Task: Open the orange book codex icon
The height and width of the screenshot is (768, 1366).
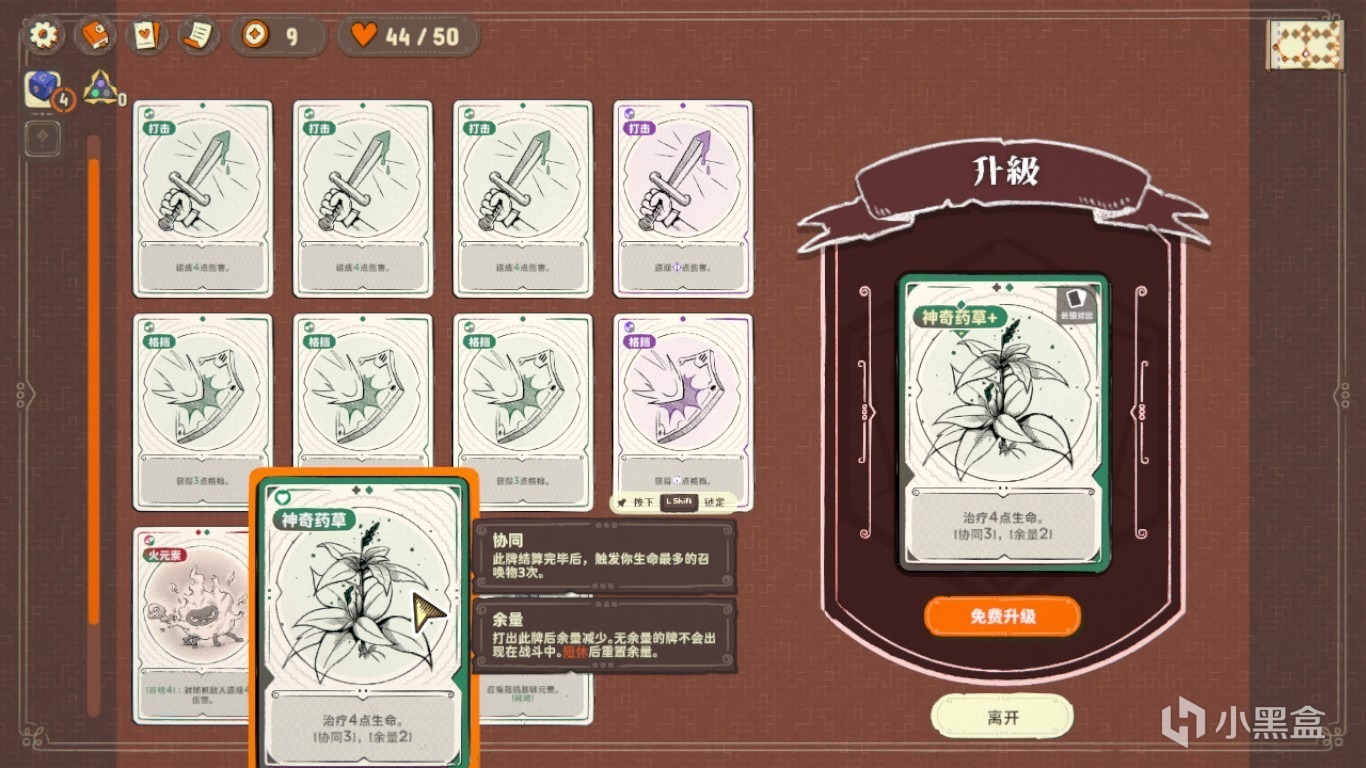Action: [x=96, y=36]
